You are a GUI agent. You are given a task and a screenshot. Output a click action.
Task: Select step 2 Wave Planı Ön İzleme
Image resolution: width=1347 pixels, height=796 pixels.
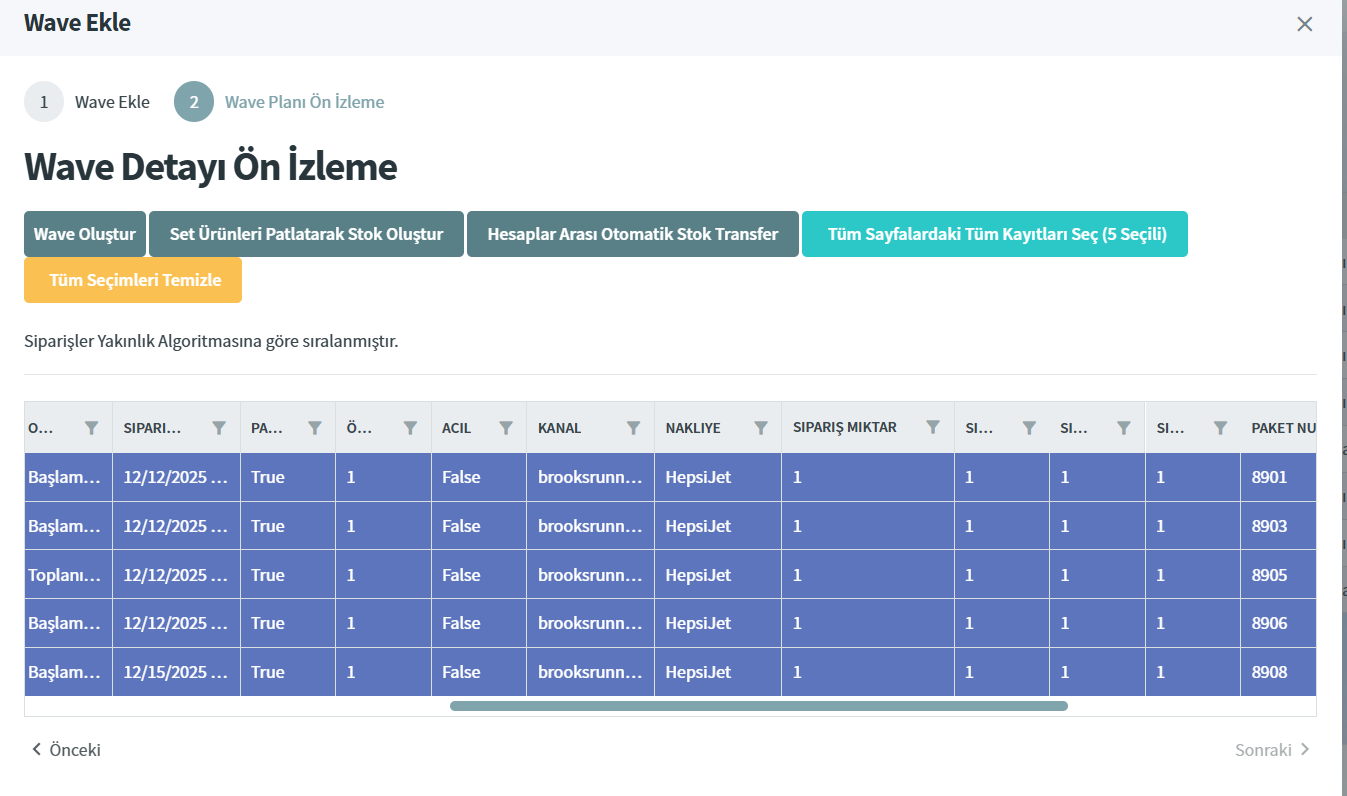[279, 102]
